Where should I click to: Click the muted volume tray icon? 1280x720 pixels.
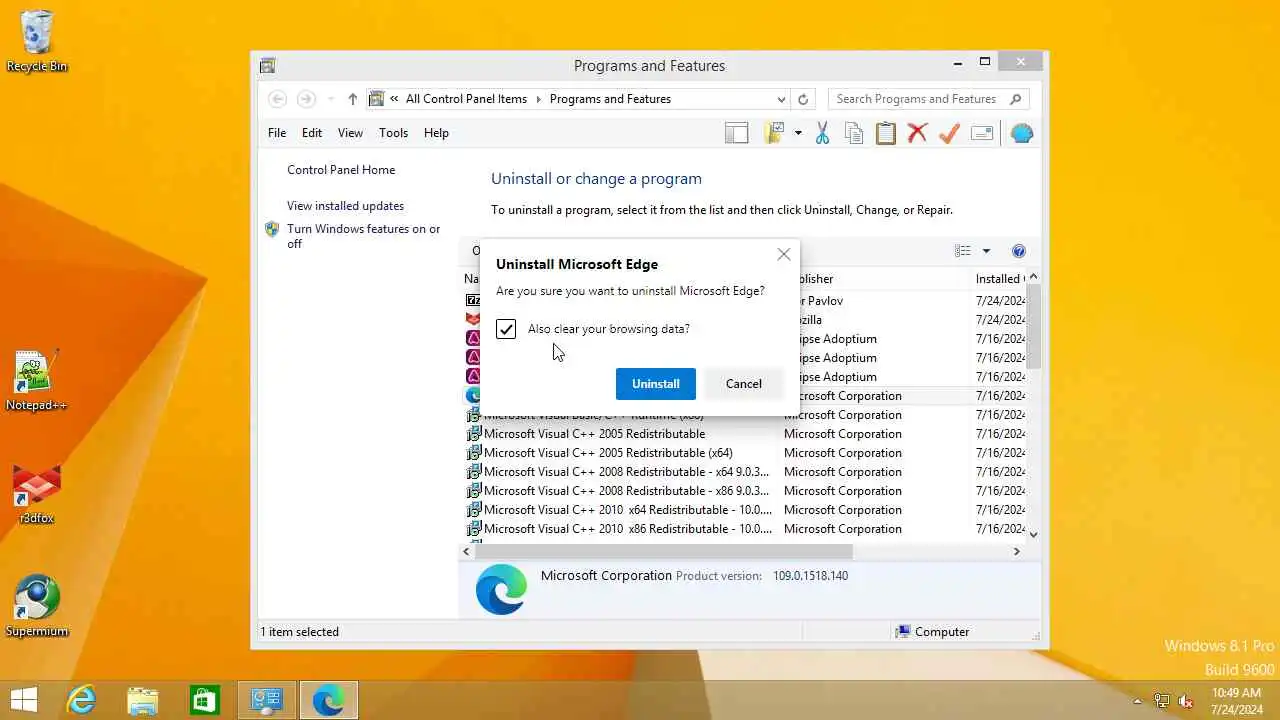[x=1186, y=701]
